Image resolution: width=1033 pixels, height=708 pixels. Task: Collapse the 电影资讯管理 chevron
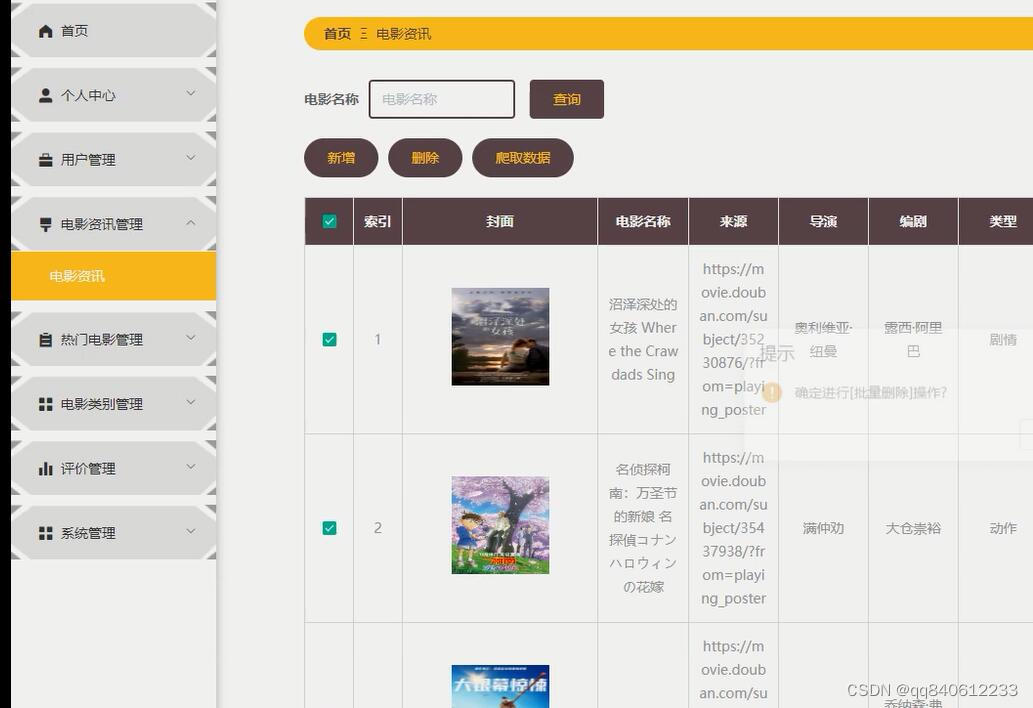click(x=190, y=223)
